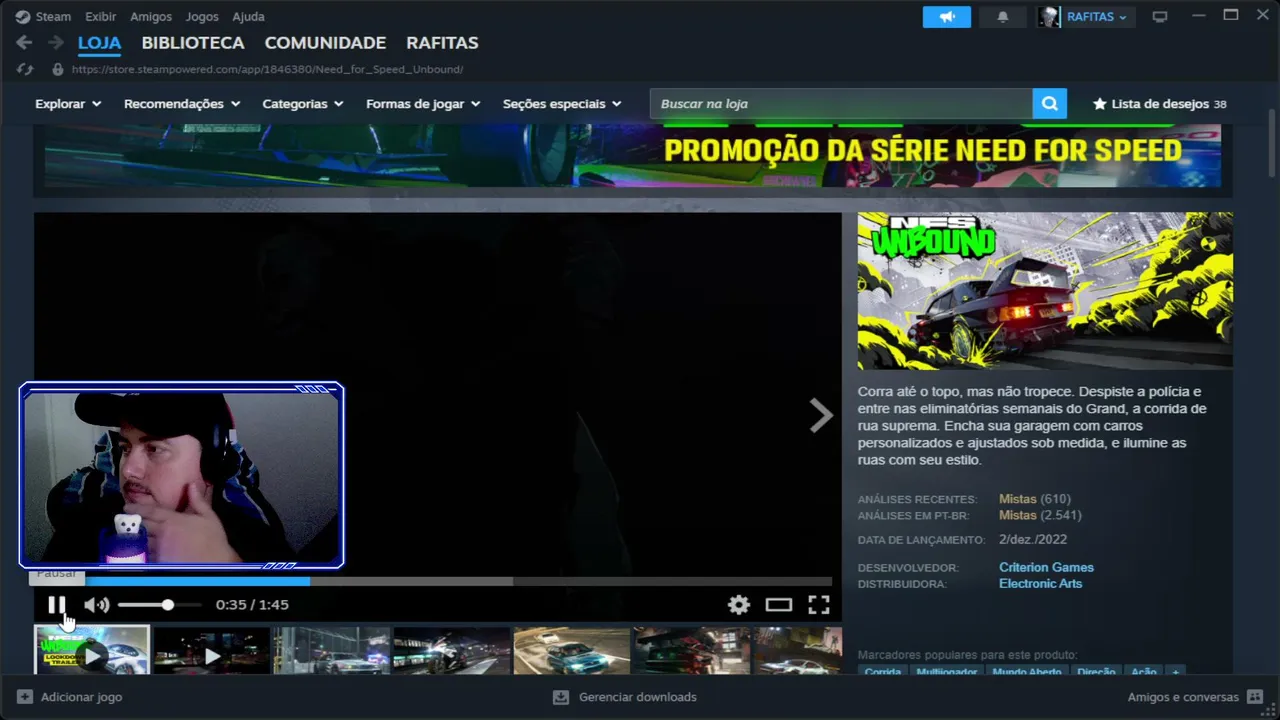Maximize the Steam window
The height and width of the screenshot is (720, 1280).
pos(1231,16)
